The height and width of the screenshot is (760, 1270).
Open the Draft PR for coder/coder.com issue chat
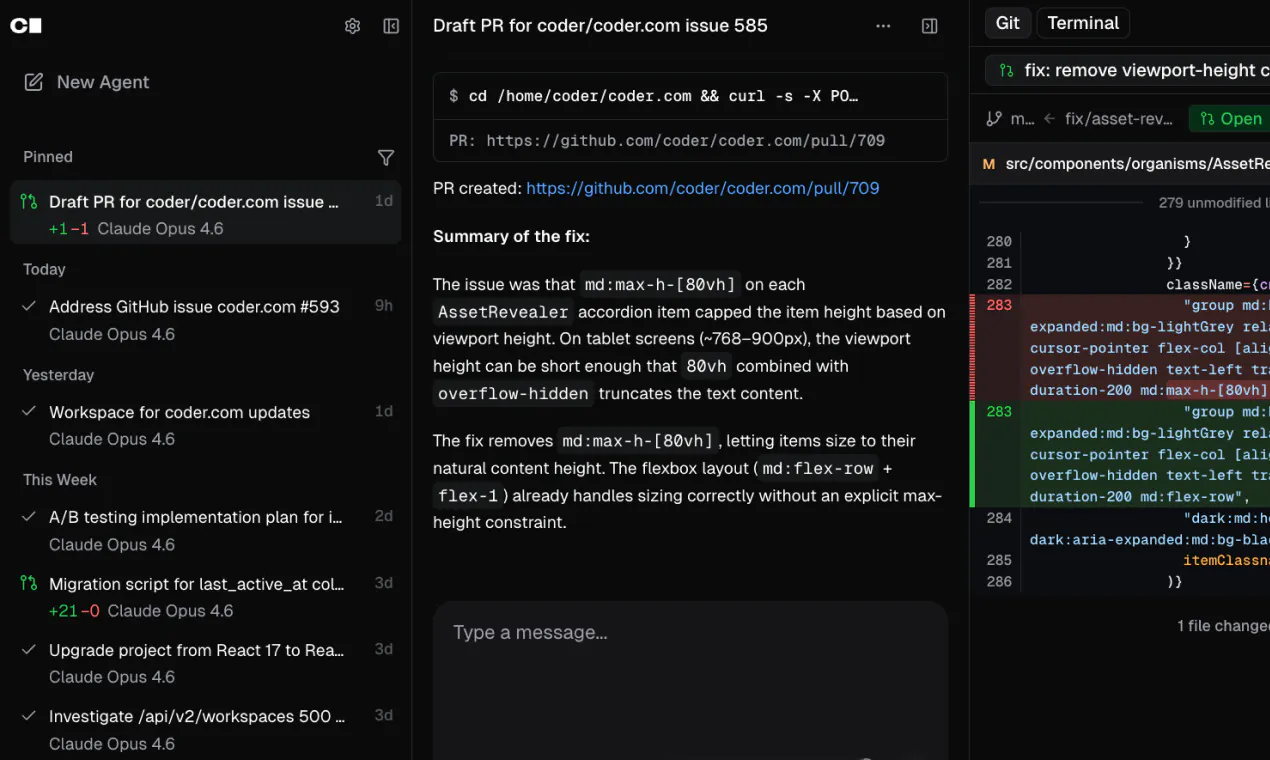tap(205, 214)
